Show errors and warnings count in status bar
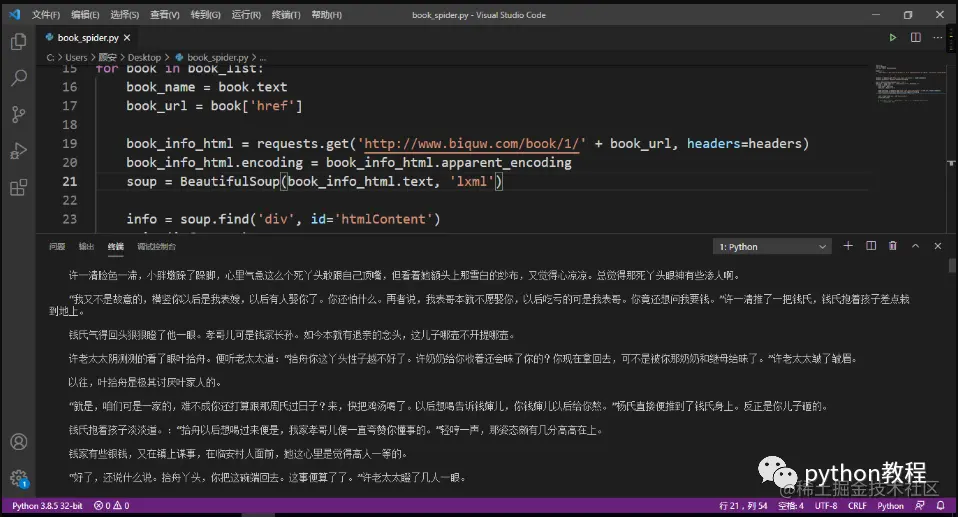Screen dimensions: 958x517 pos(111,505)
